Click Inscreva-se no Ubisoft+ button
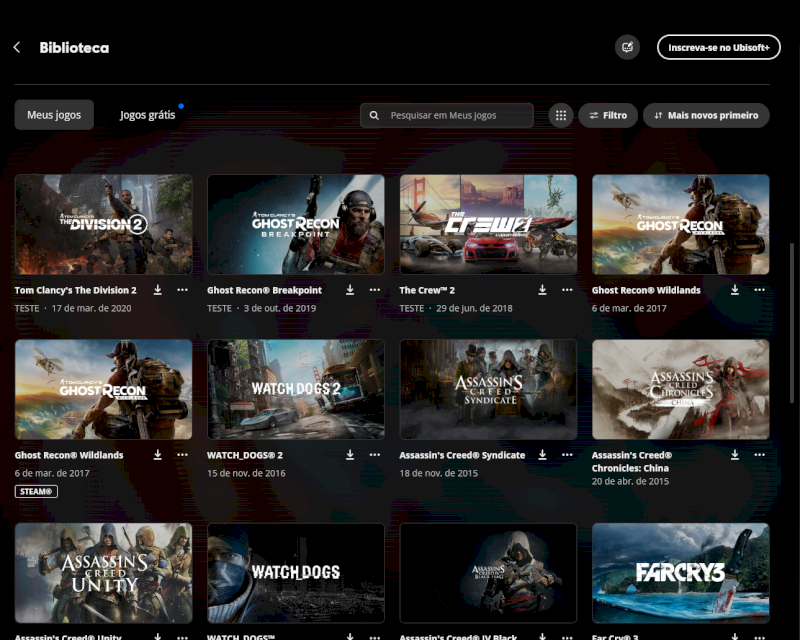This screenshot has width=800, height=640. point(718,47)
